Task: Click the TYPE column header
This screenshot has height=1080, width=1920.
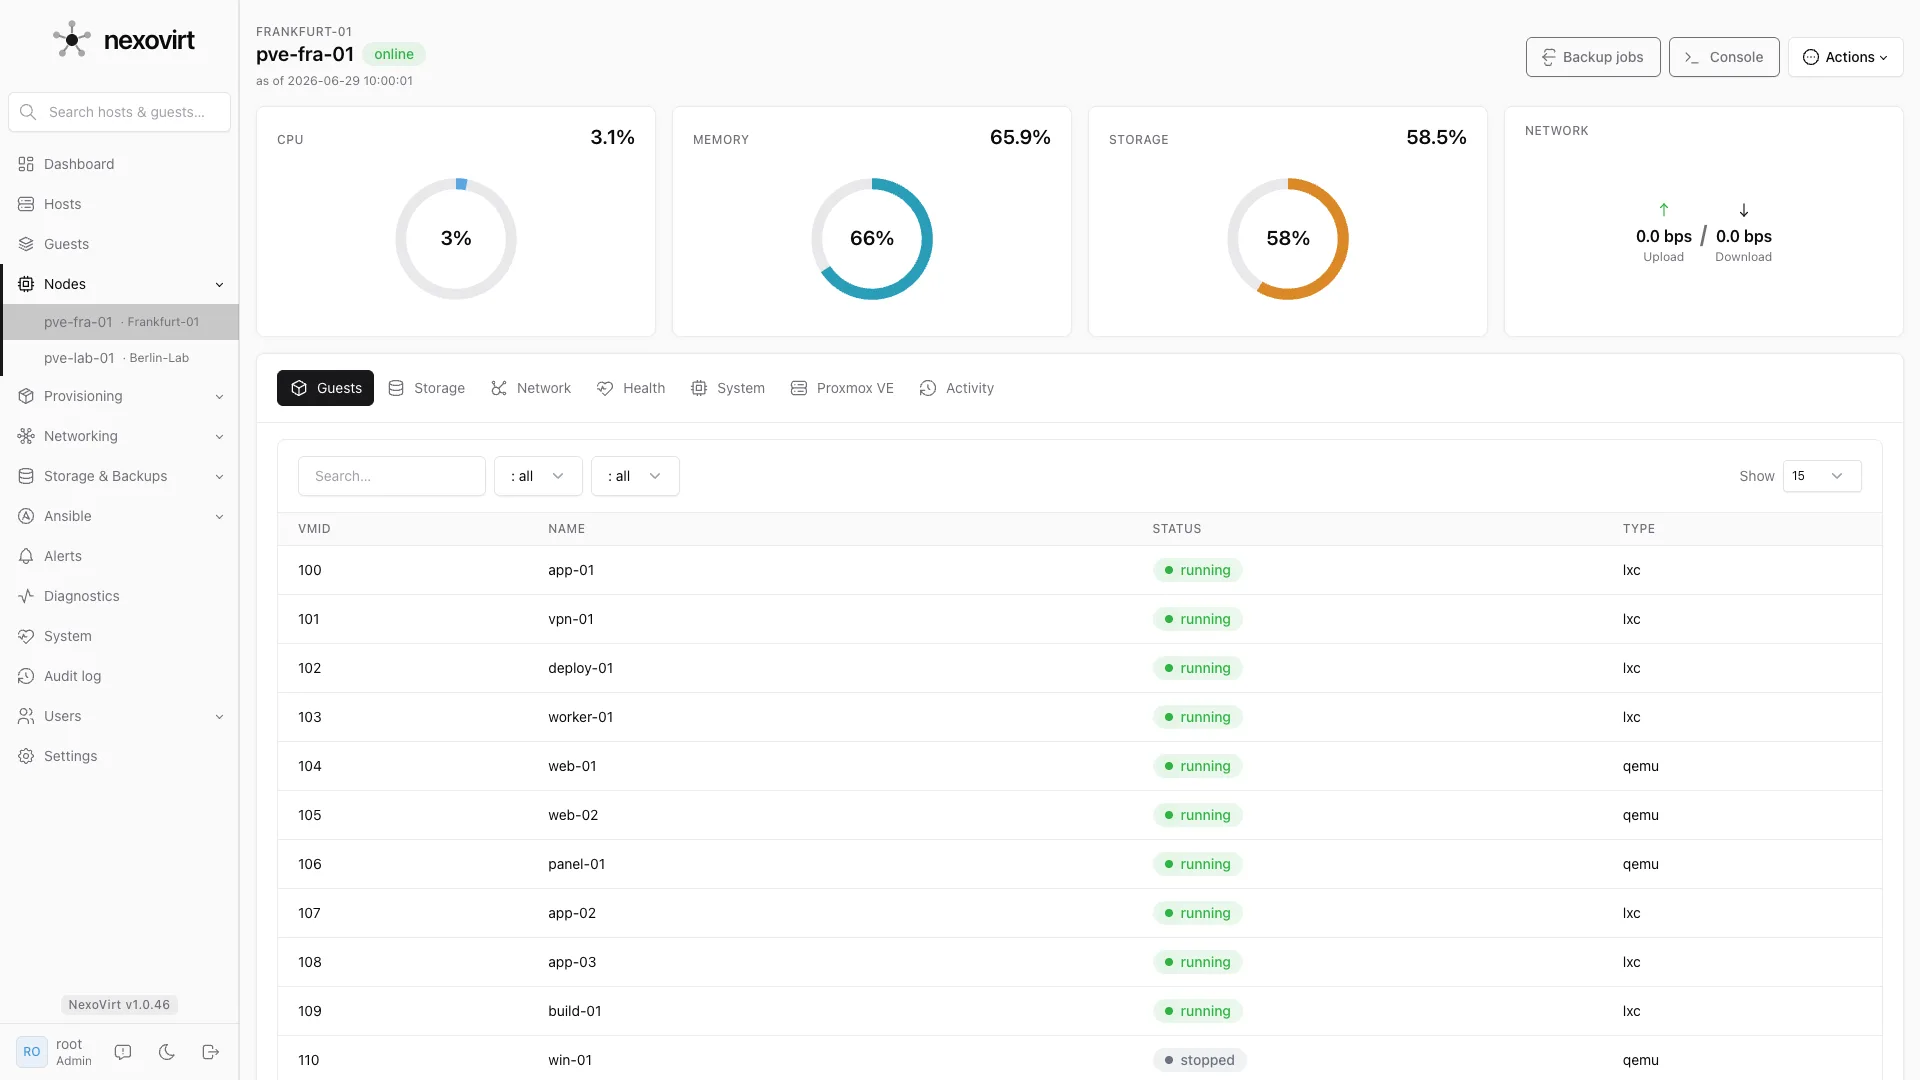Action: click(1638, 529)
